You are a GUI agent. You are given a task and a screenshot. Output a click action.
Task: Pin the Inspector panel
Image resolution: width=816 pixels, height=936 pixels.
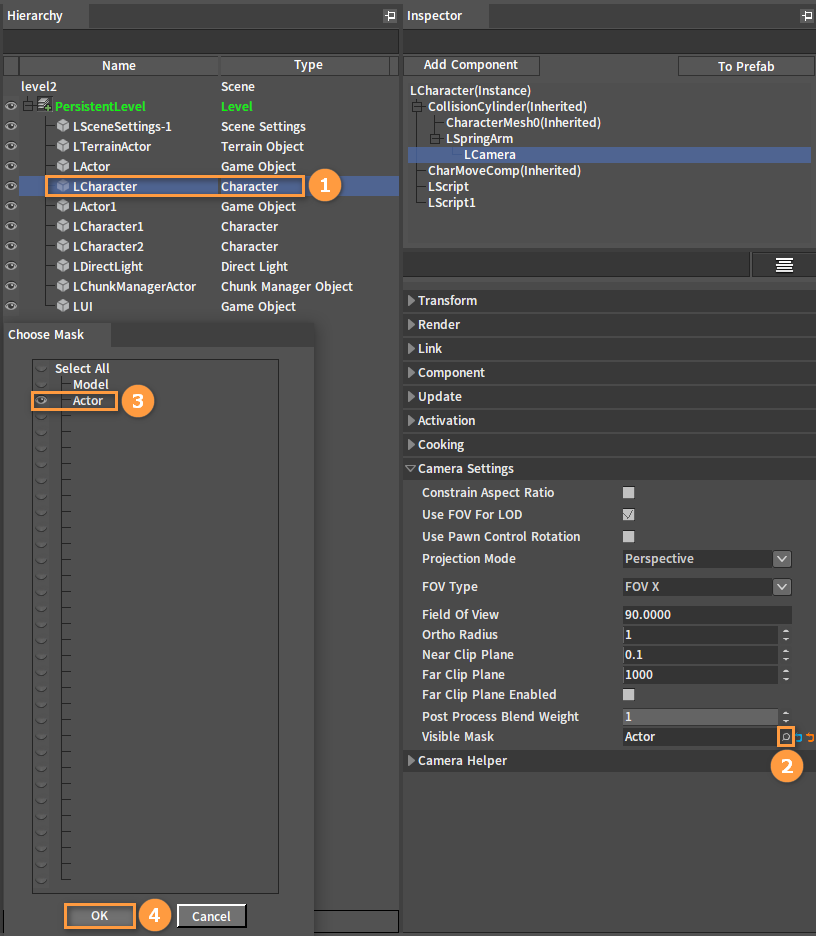coord(806,16)
